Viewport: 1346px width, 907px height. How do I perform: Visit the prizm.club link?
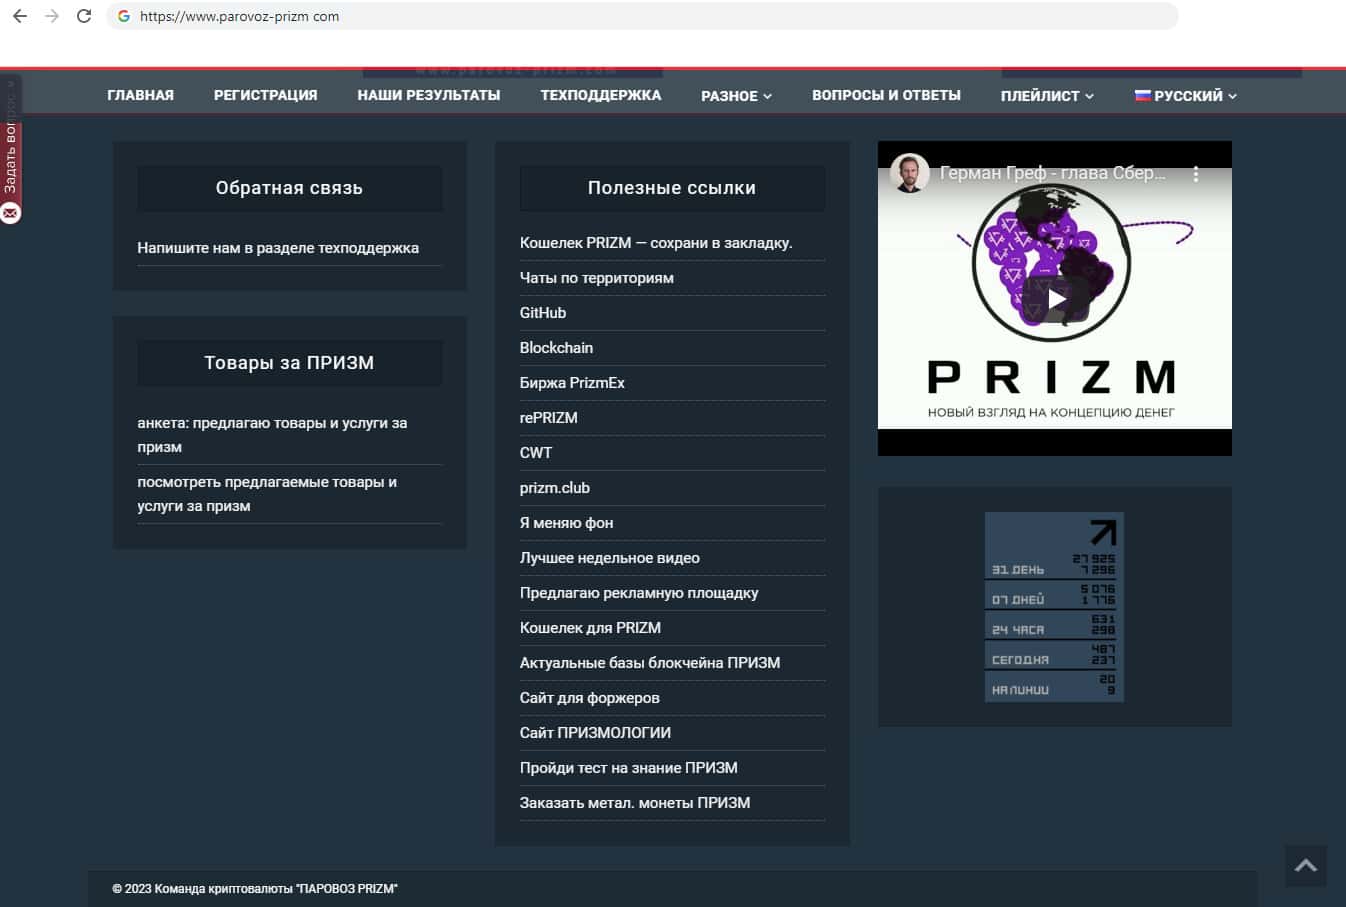(555, 488)
